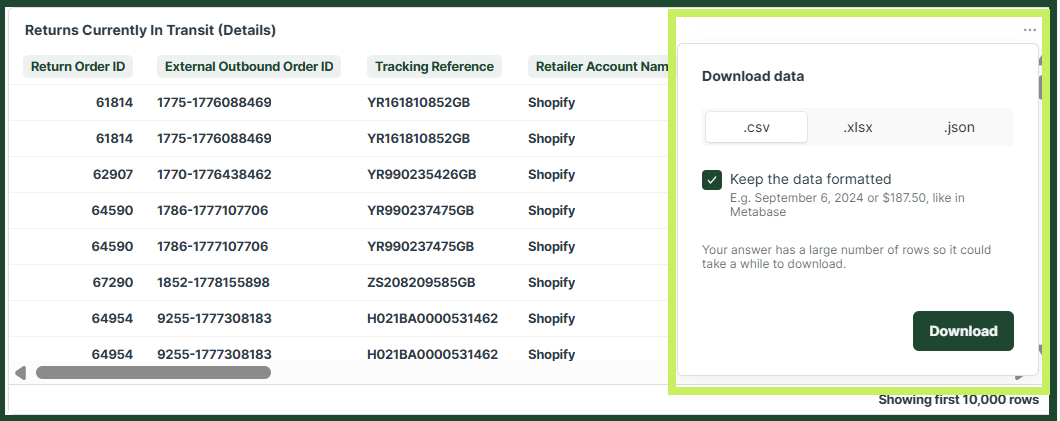The image size is (1060, 421).
Task: Select outbound order 1770-1776438462 cell
Action: click(x=214, y=174)
